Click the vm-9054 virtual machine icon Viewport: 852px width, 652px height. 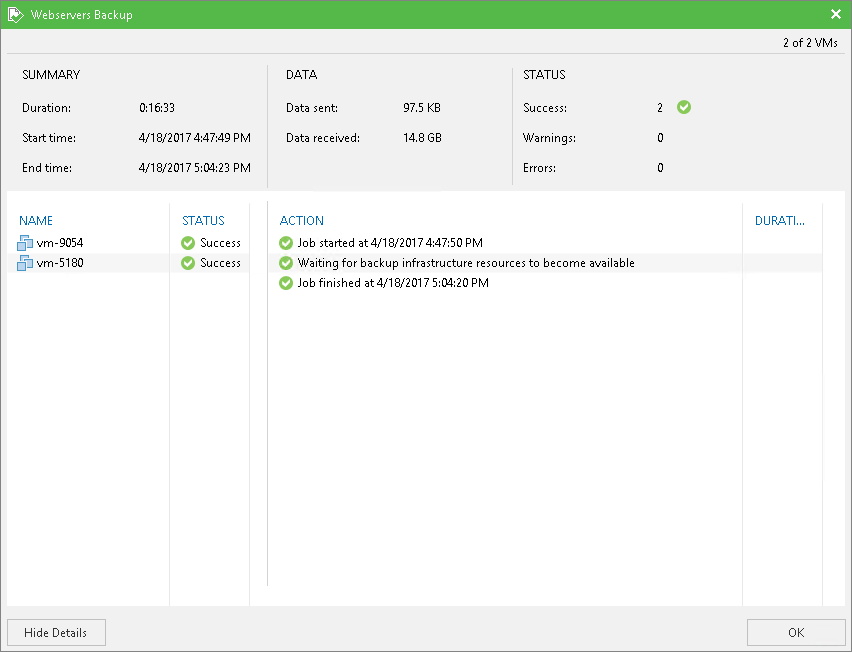(x=25, y=243)
